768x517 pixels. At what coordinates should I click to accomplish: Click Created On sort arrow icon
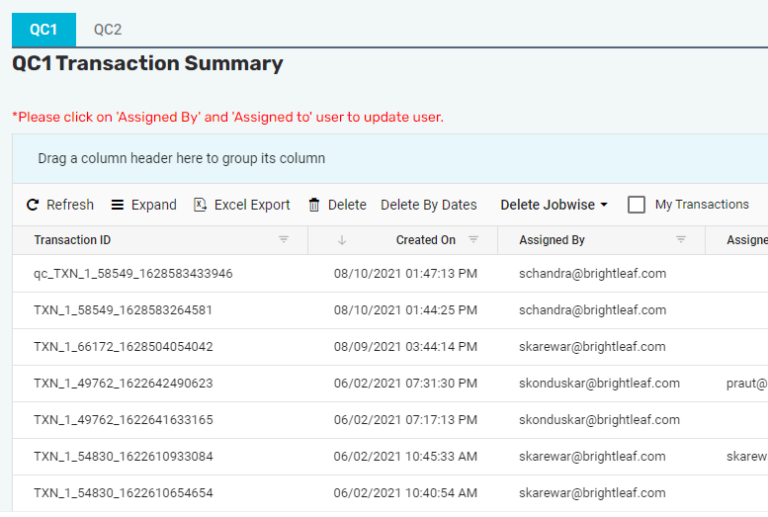[x=342, y=240]
